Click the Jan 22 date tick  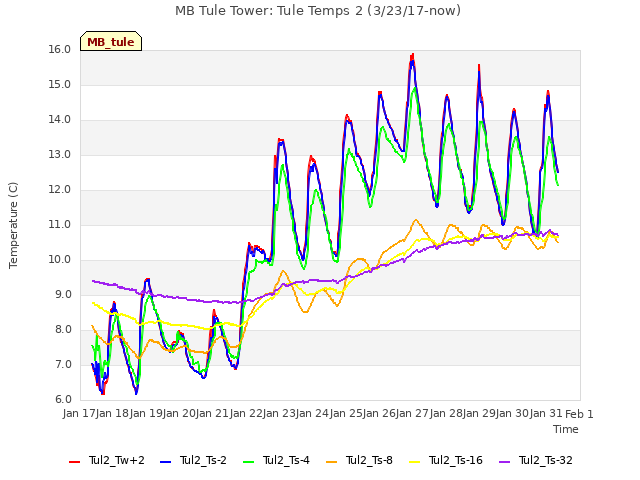(246, 414)
